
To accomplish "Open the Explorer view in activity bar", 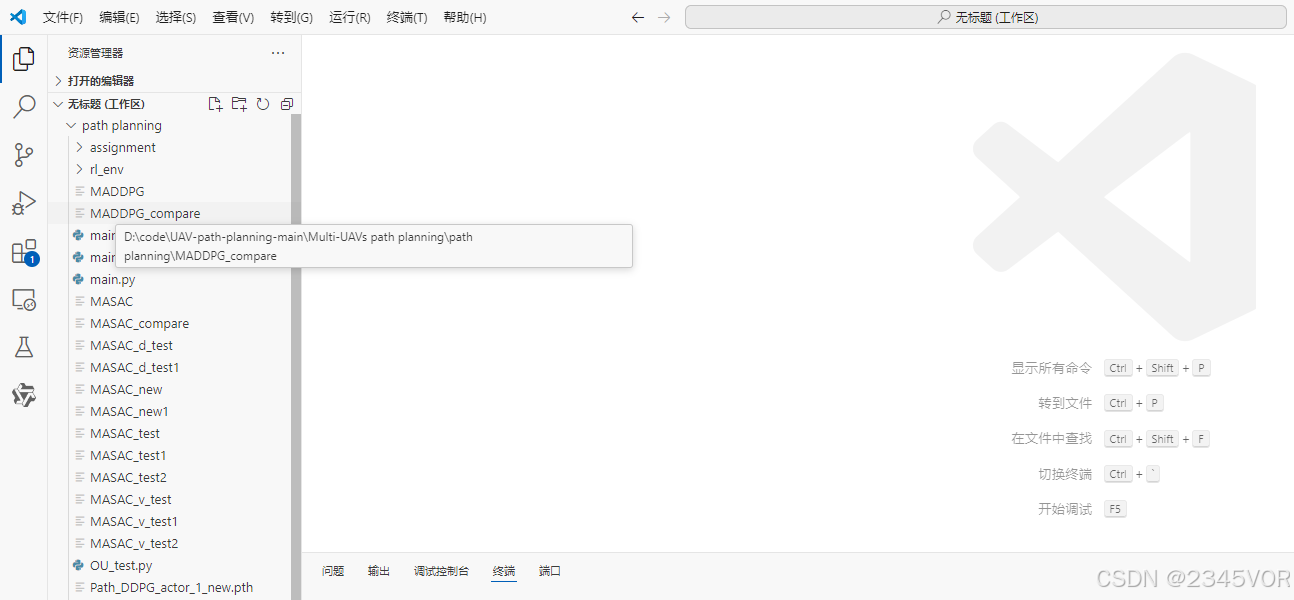I will 24,59.
